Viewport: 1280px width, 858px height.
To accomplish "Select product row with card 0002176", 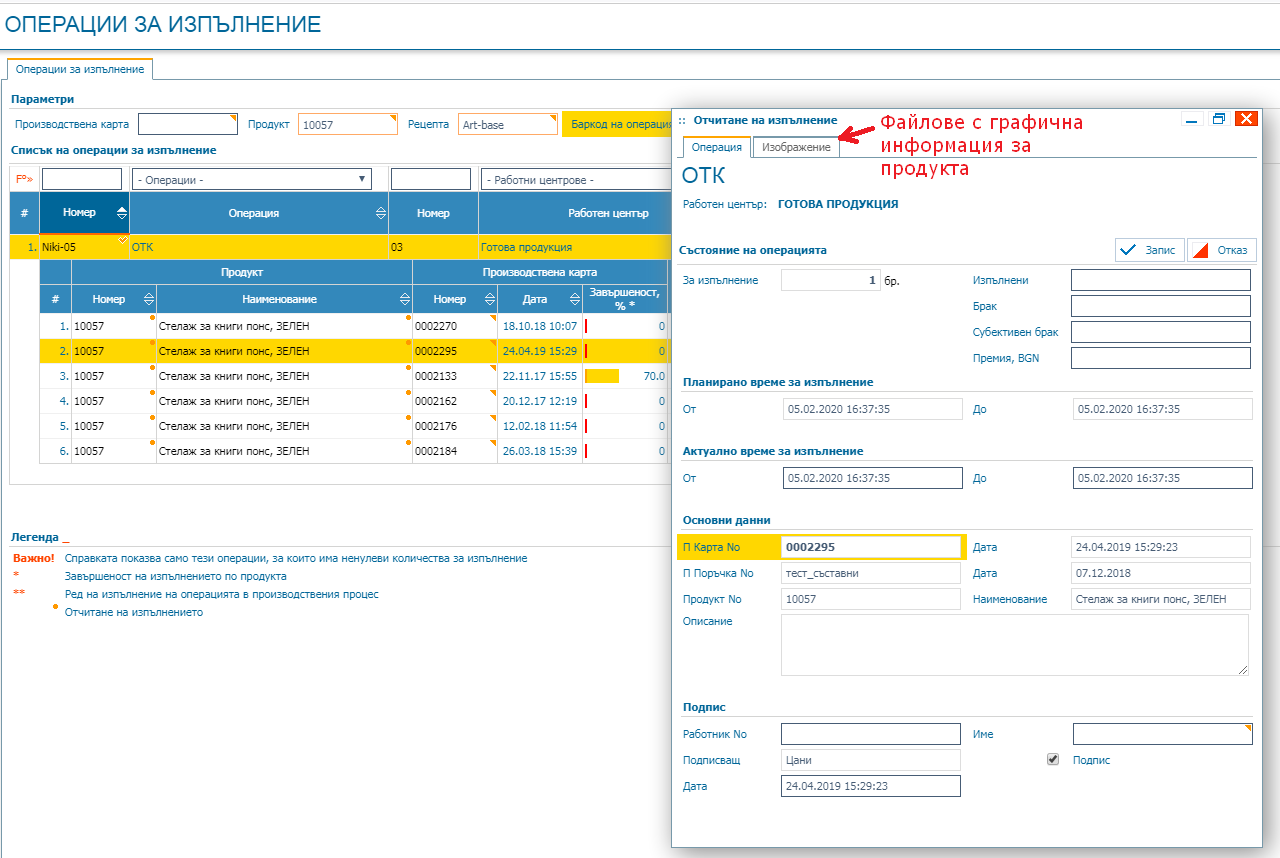I will click(355, 426).
